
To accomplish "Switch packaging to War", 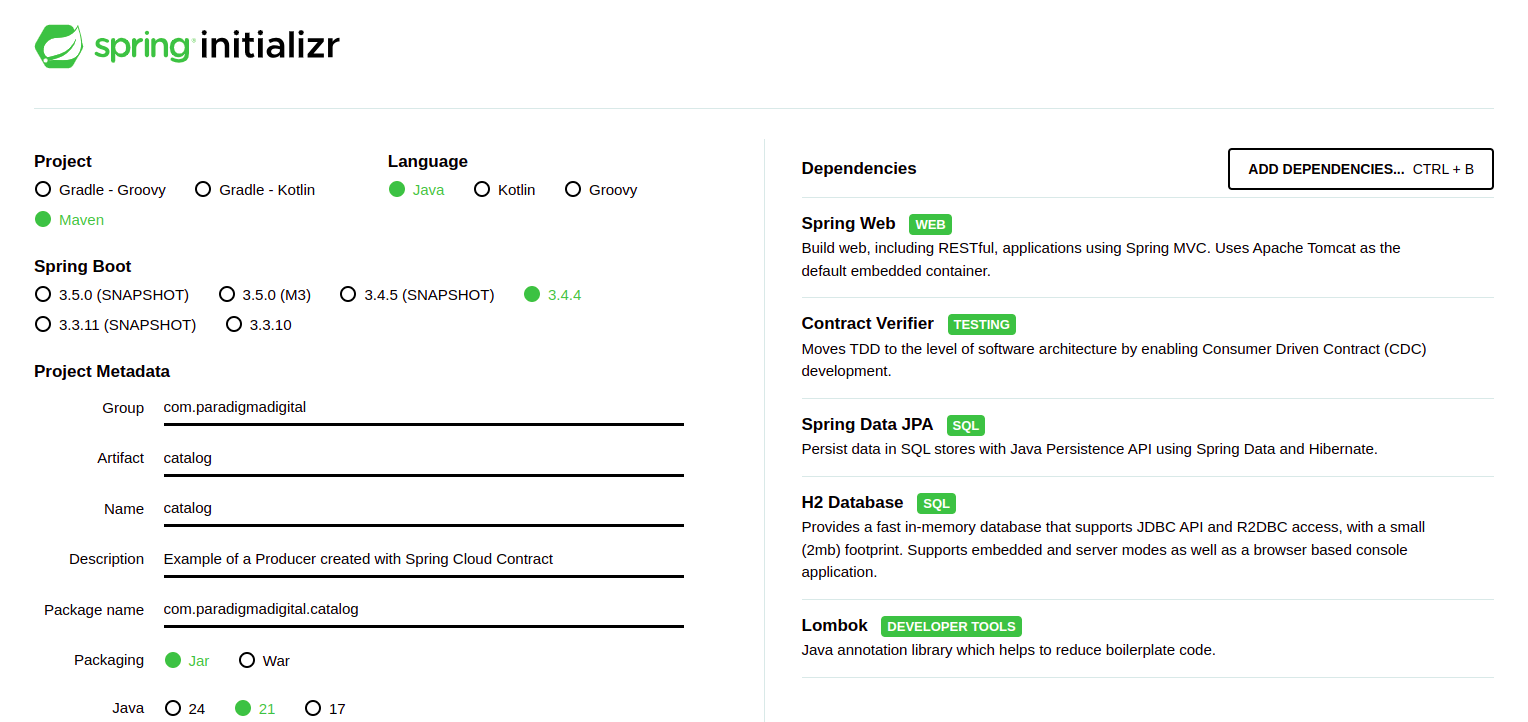I will 247,660.
